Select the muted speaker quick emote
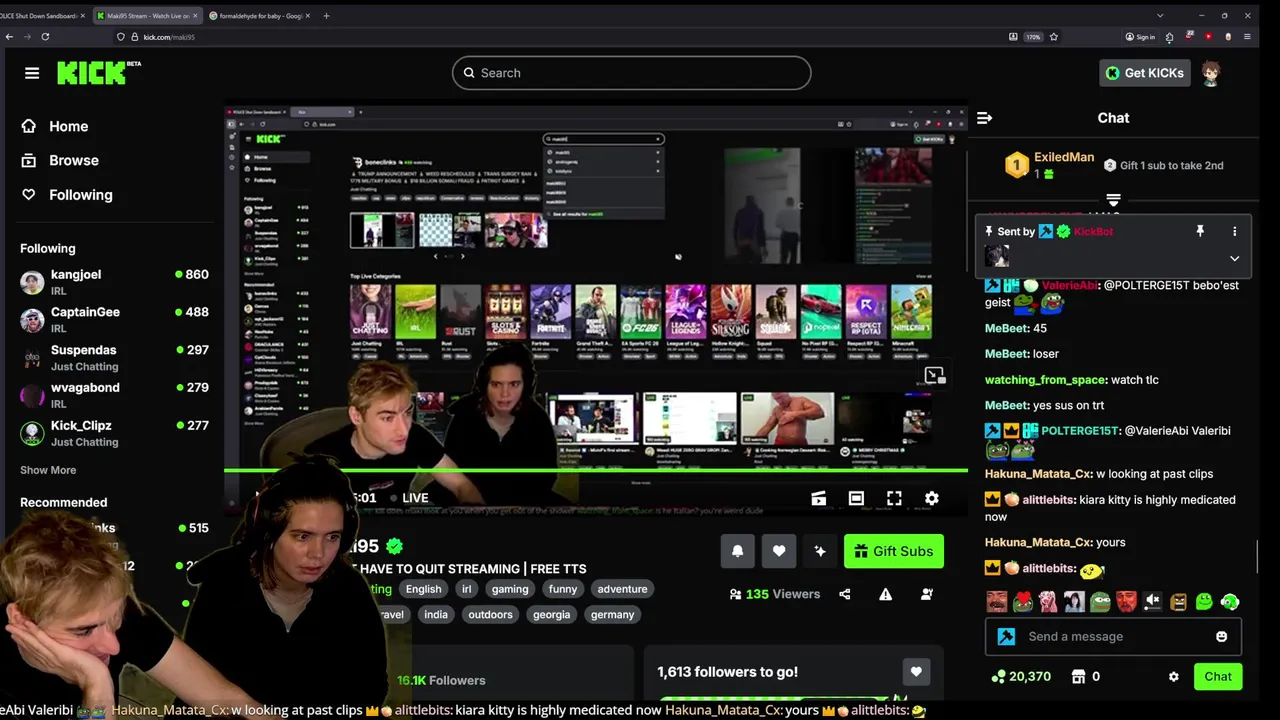1280x720 pixels. (1152, 601)
